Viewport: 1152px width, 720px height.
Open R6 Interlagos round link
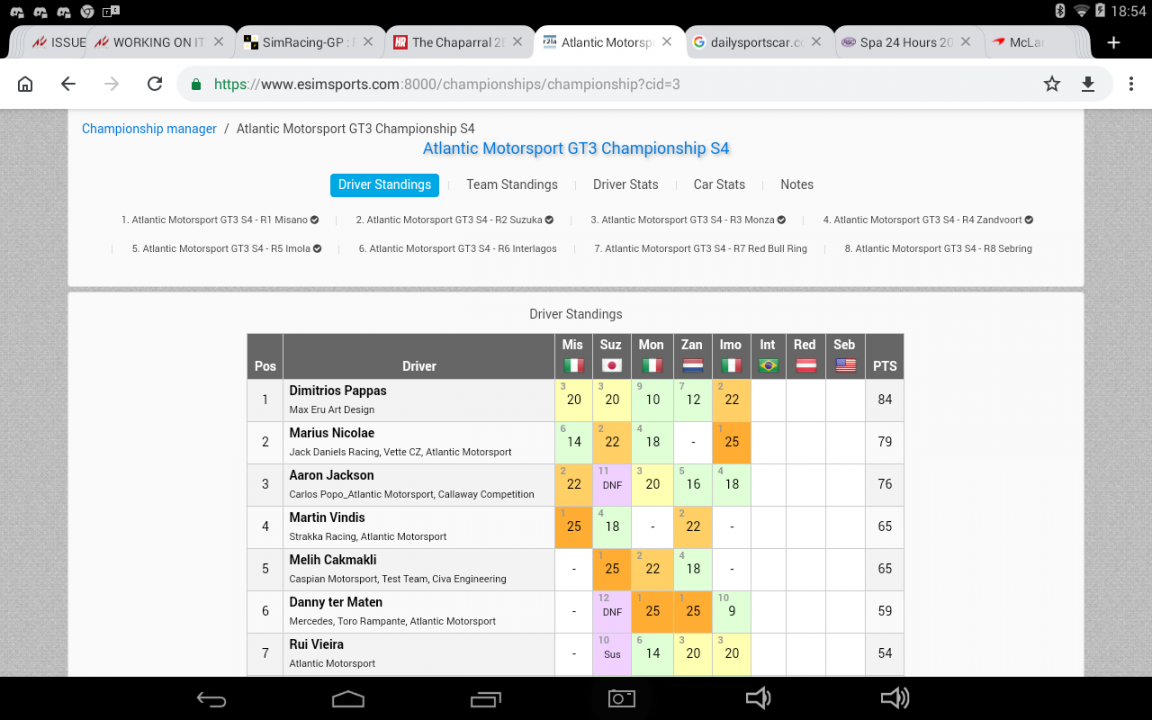click(457, 248)
